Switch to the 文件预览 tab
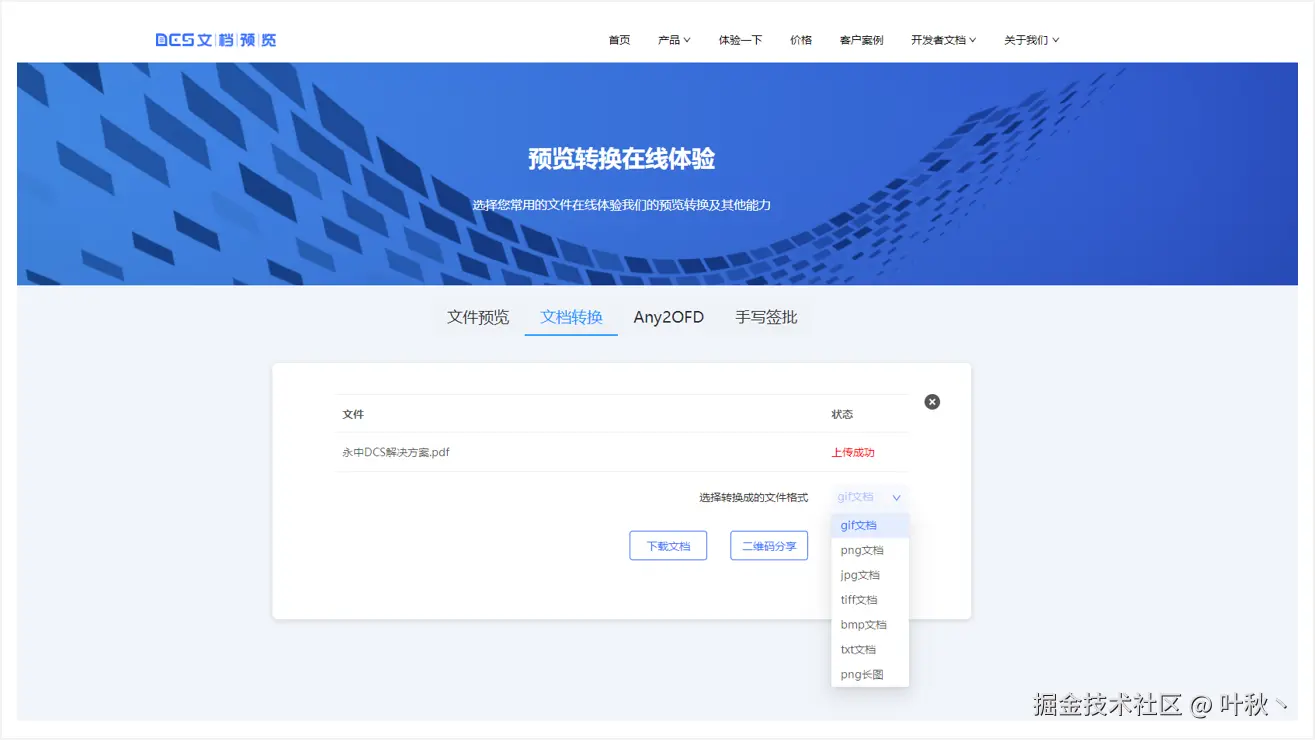This screenshot has width=1315, height=740. [477, 316]
